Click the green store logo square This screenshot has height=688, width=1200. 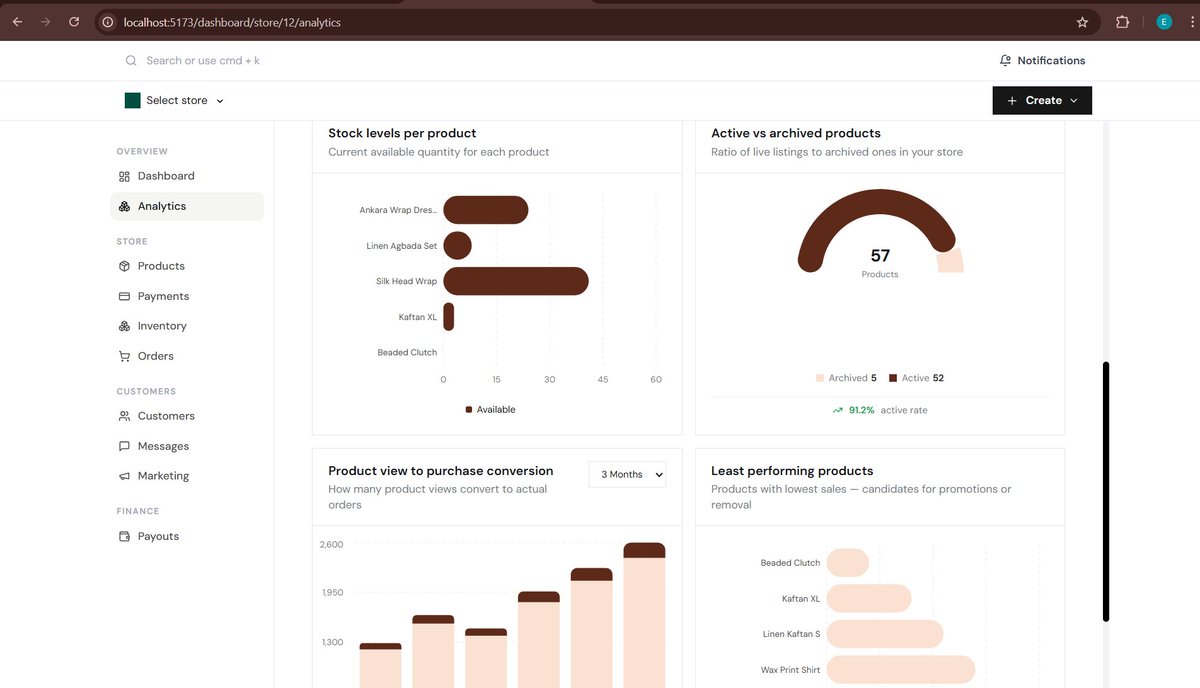[x=132, y=101]
